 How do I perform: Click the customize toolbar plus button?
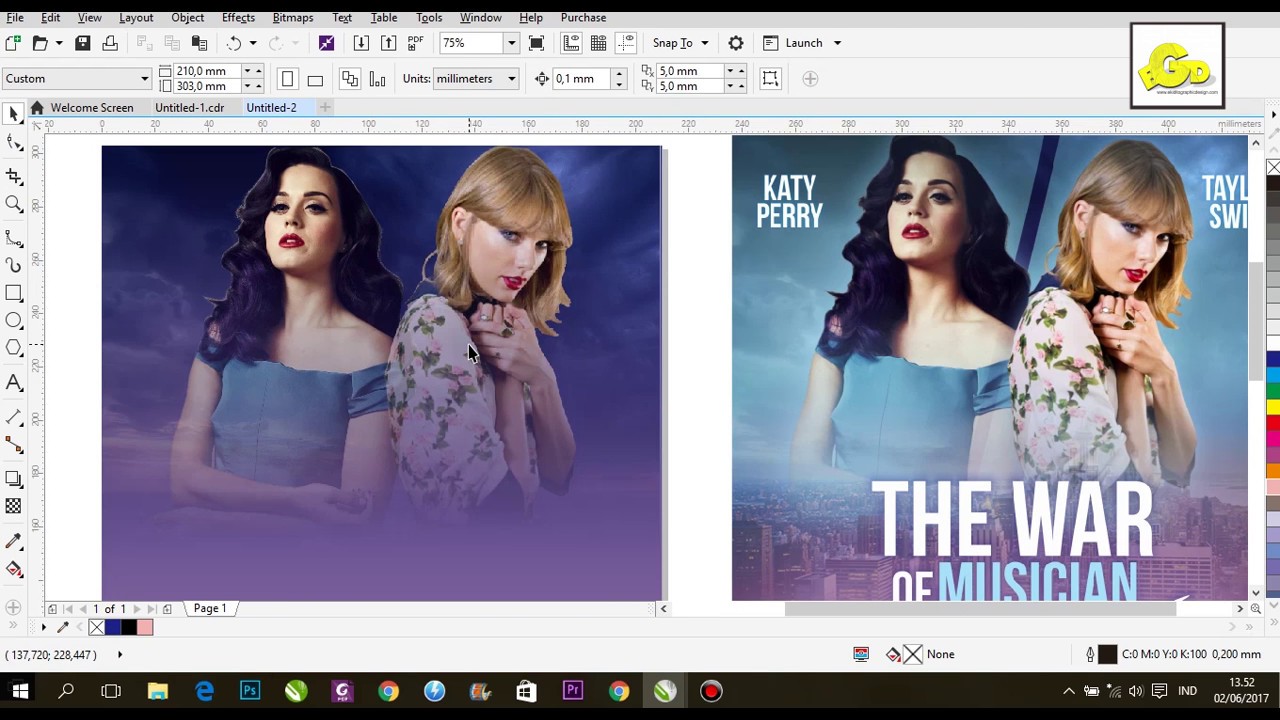click(810, 79)
